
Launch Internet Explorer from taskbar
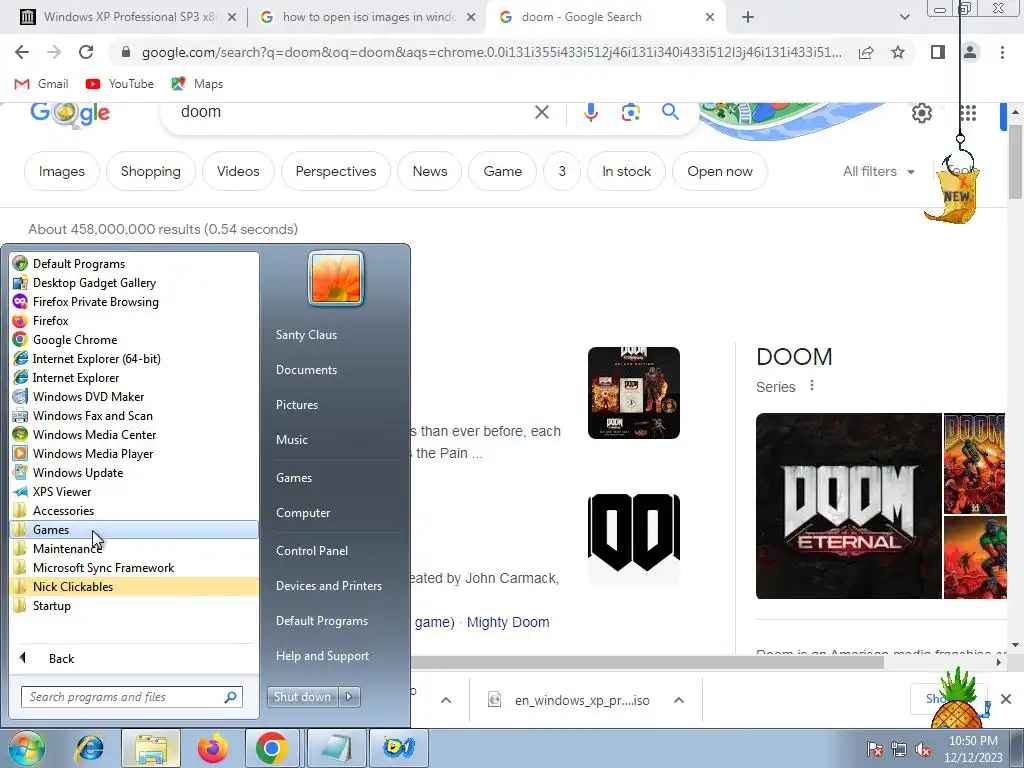coord(89,748)
